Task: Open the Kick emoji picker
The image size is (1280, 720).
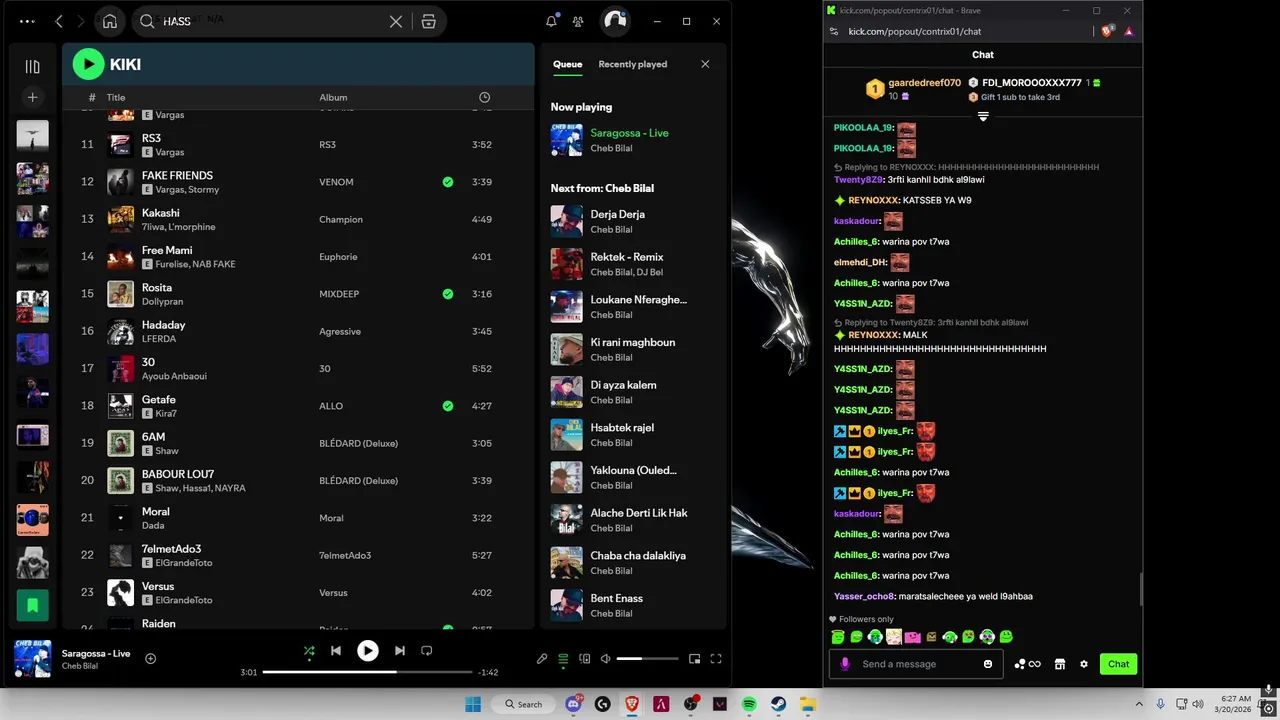Action: pyautogui.click(x=988, y=664)
